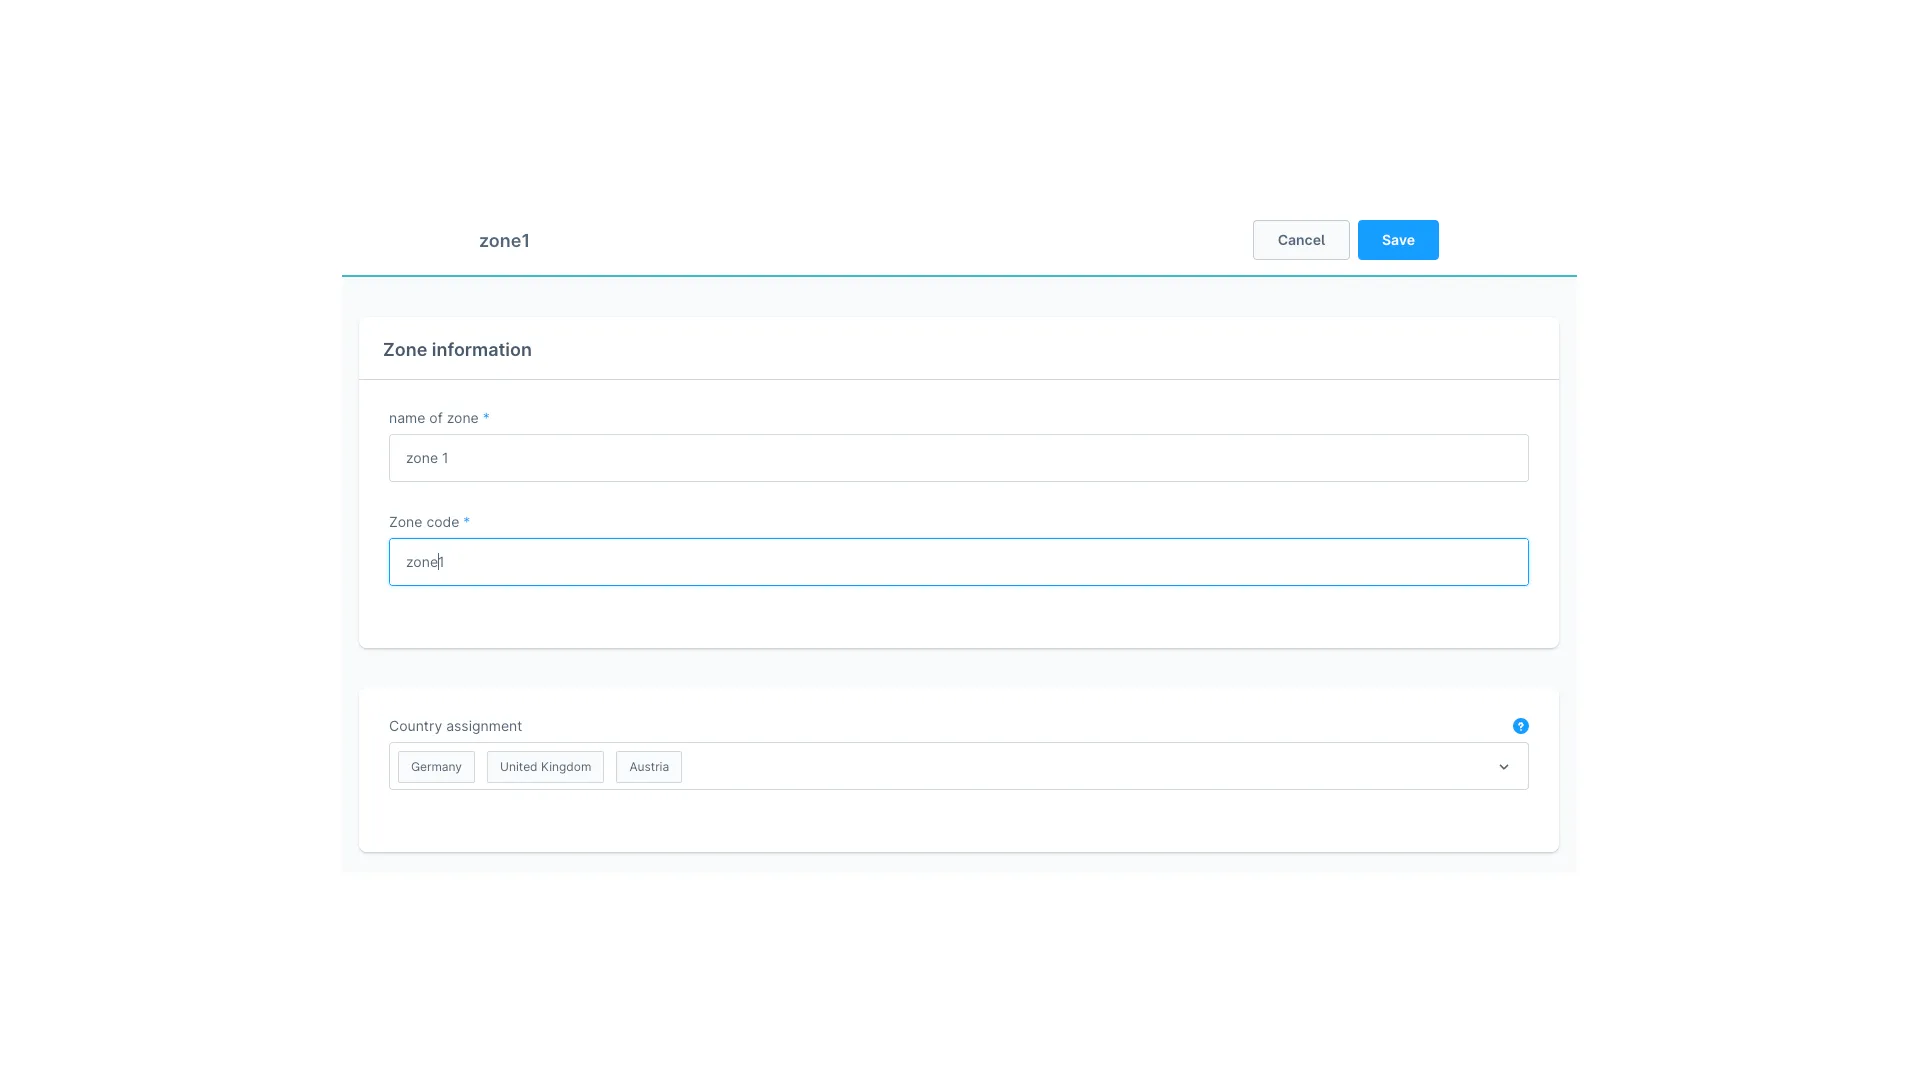Click the asterisk beside name of zone
This screenshot has height=1080, width=1920.
click(x=486, y=418)
